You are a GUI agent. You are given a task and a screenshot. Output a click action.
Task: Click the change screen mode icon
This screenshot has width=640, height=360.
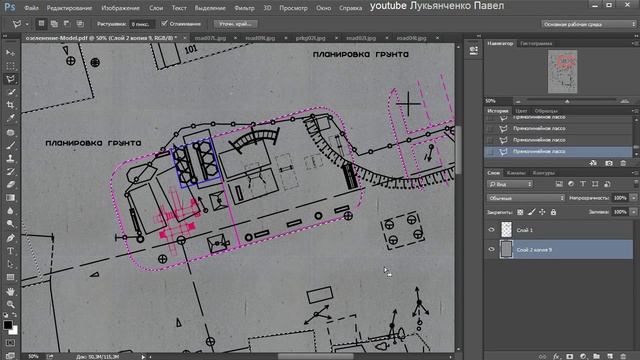click(11, 356)
